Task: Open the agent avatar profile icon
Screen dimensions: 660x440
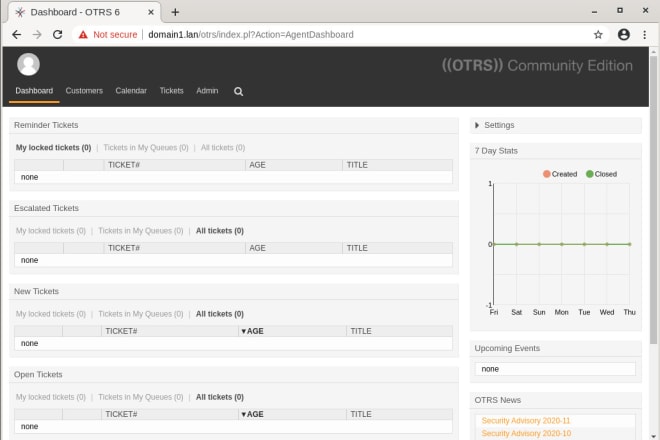Action: [x=28, y=64]
